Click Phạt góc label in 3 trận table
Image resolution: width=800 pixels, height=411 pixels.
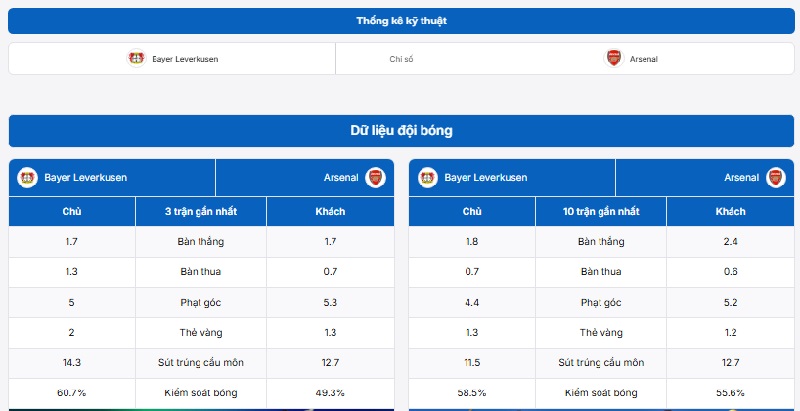pyautogui.click(x=201, y=302)
